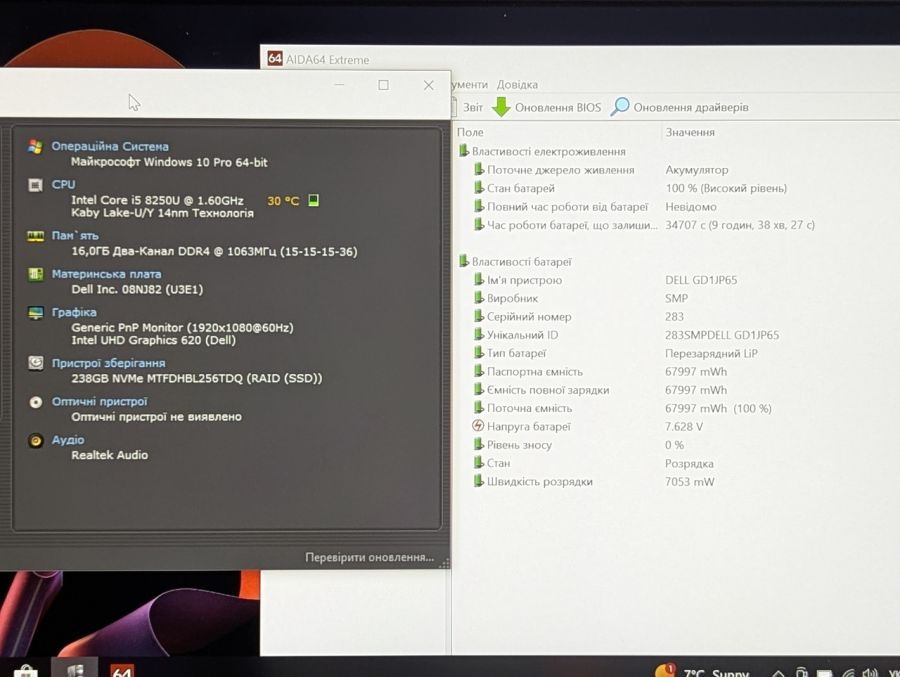Select the Властивості електроживлення group row
Screen dimensions: 900x677
click(542, 152)
